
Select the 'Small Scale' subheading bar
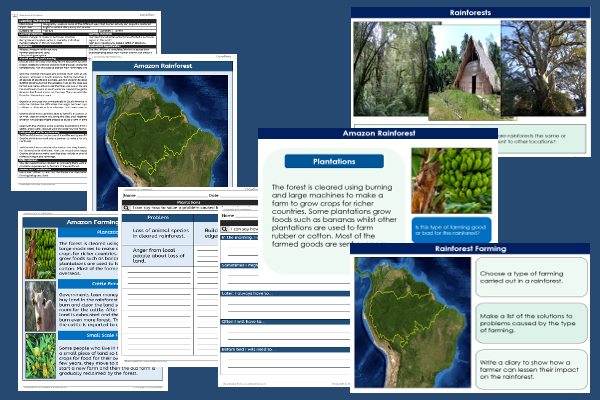click(x=88, y=335)
